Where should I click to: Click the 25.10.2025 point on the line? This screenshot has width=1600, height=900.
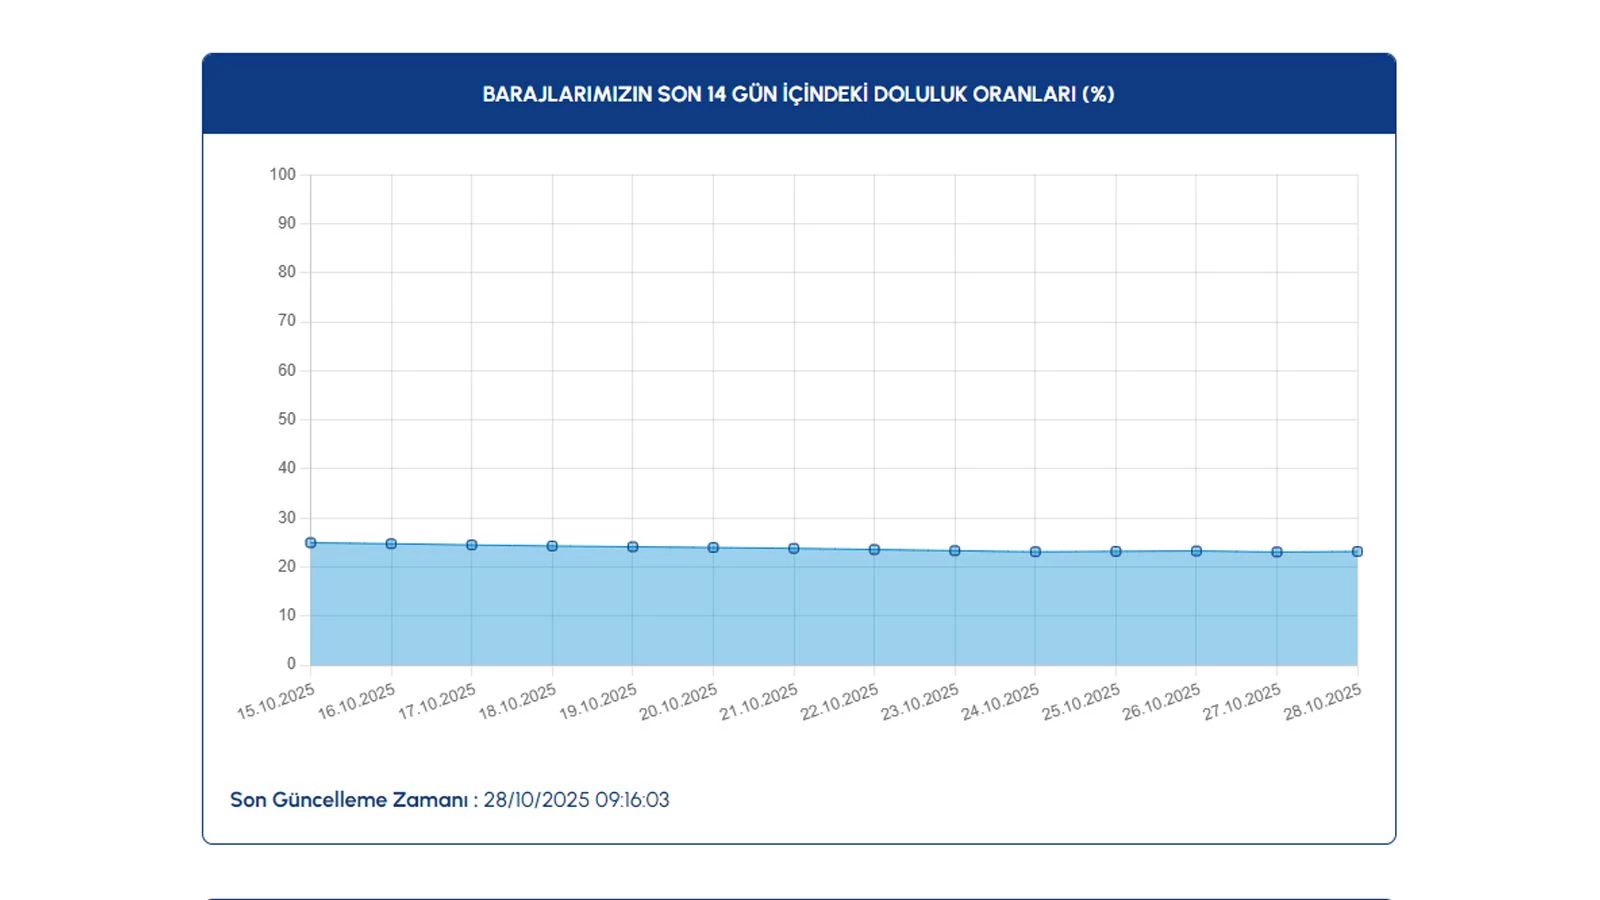[1116, 552]
